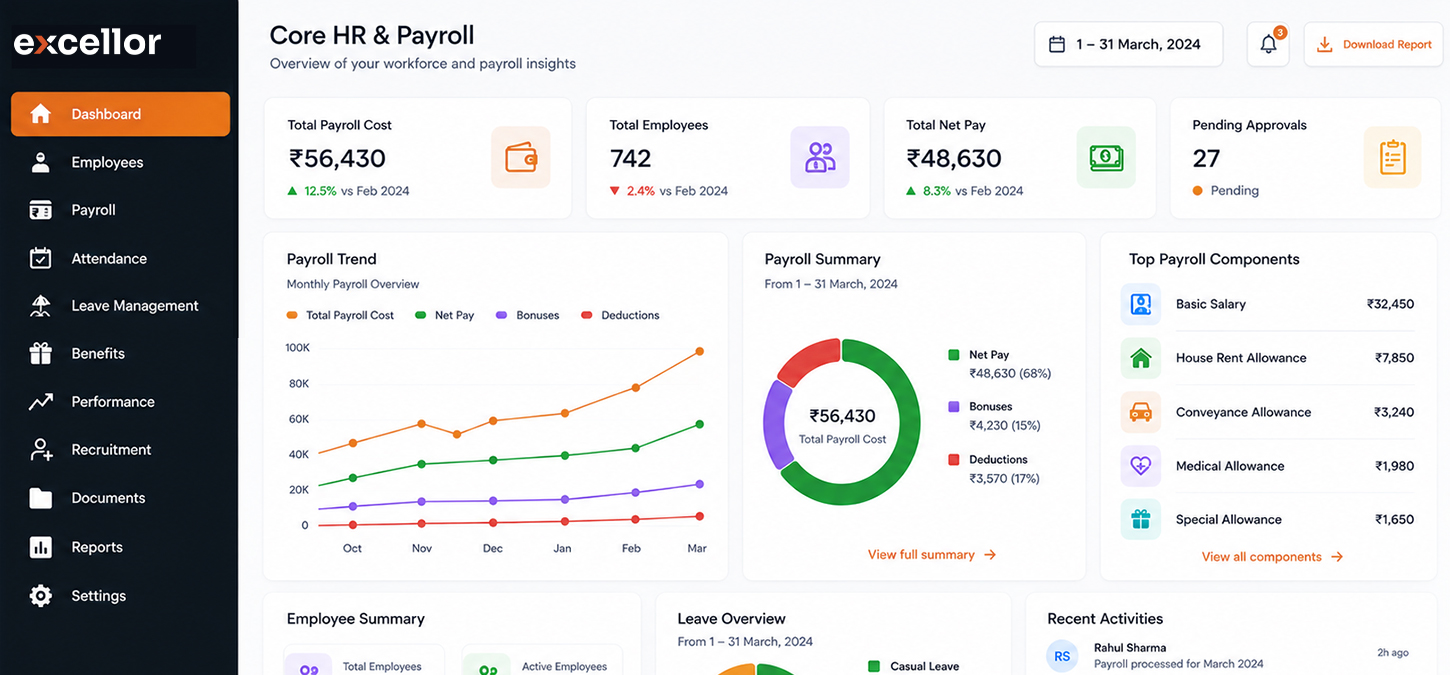
Task: Toggle the Net Pay legend in Payroll Trend
Action: click(x=444, y=315)
